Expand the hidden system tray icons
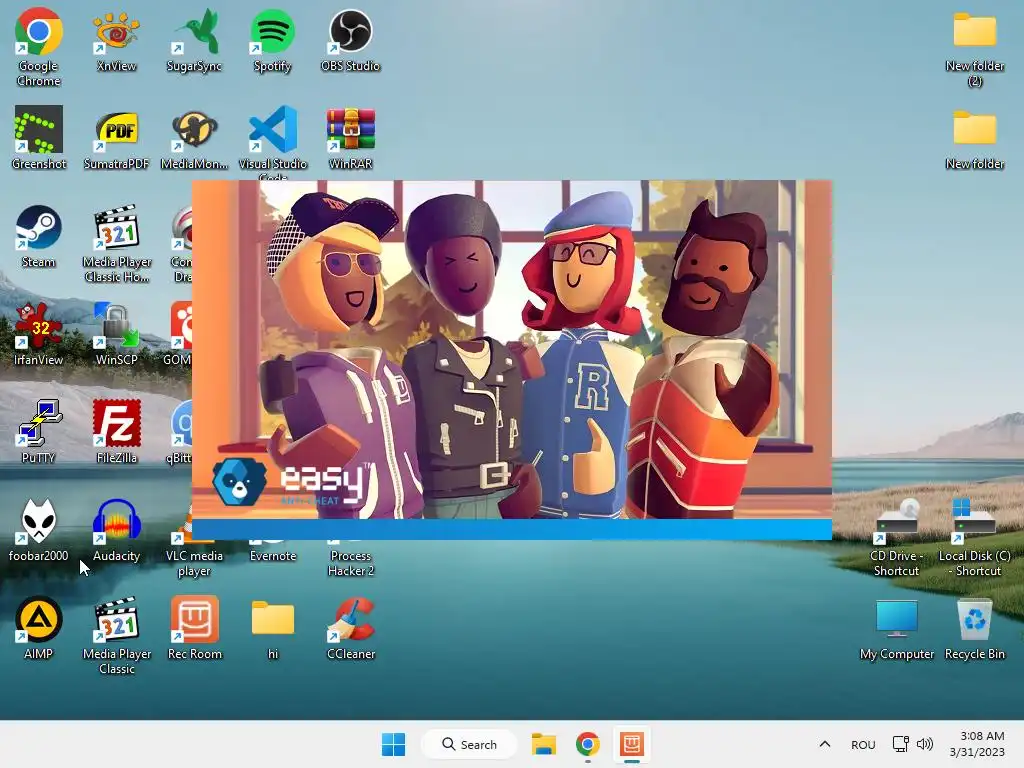Viewport: 1024px width, 768px height. pyautogui.click(x=825, y=744)
